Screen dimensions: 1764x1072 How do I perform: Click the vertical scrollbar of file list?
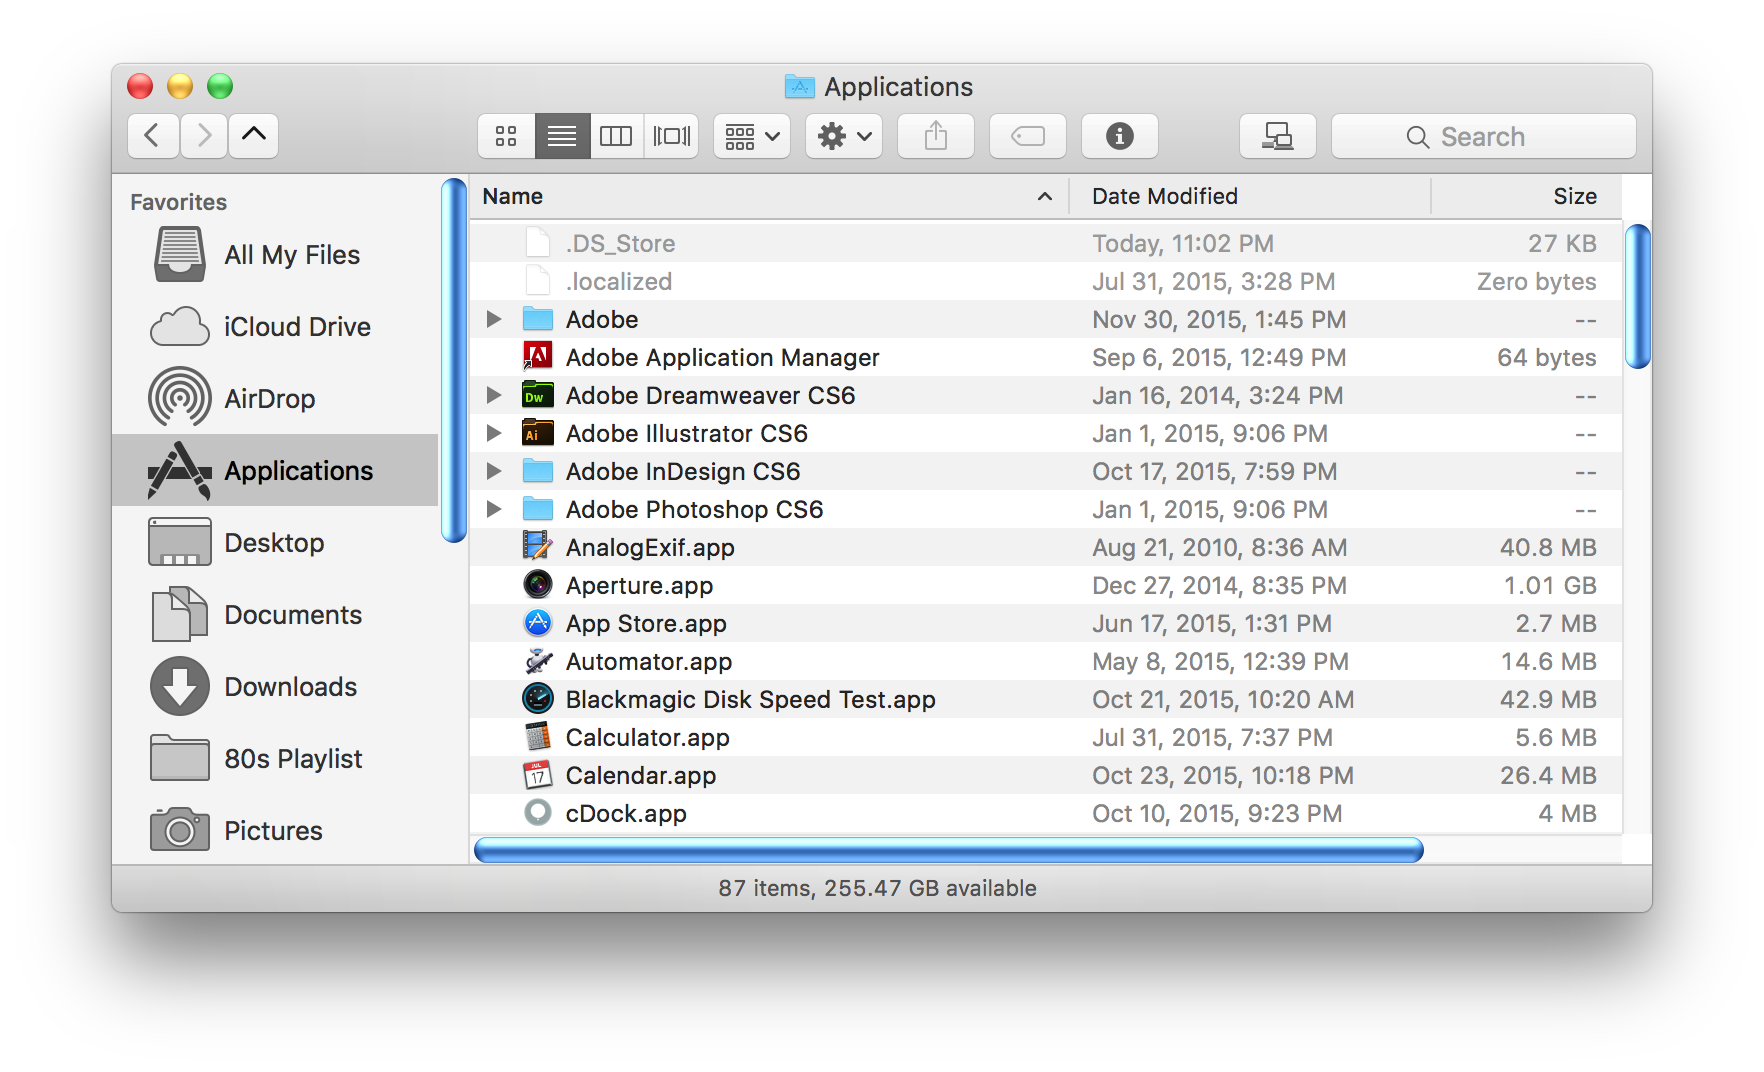tap(1637, 296)
